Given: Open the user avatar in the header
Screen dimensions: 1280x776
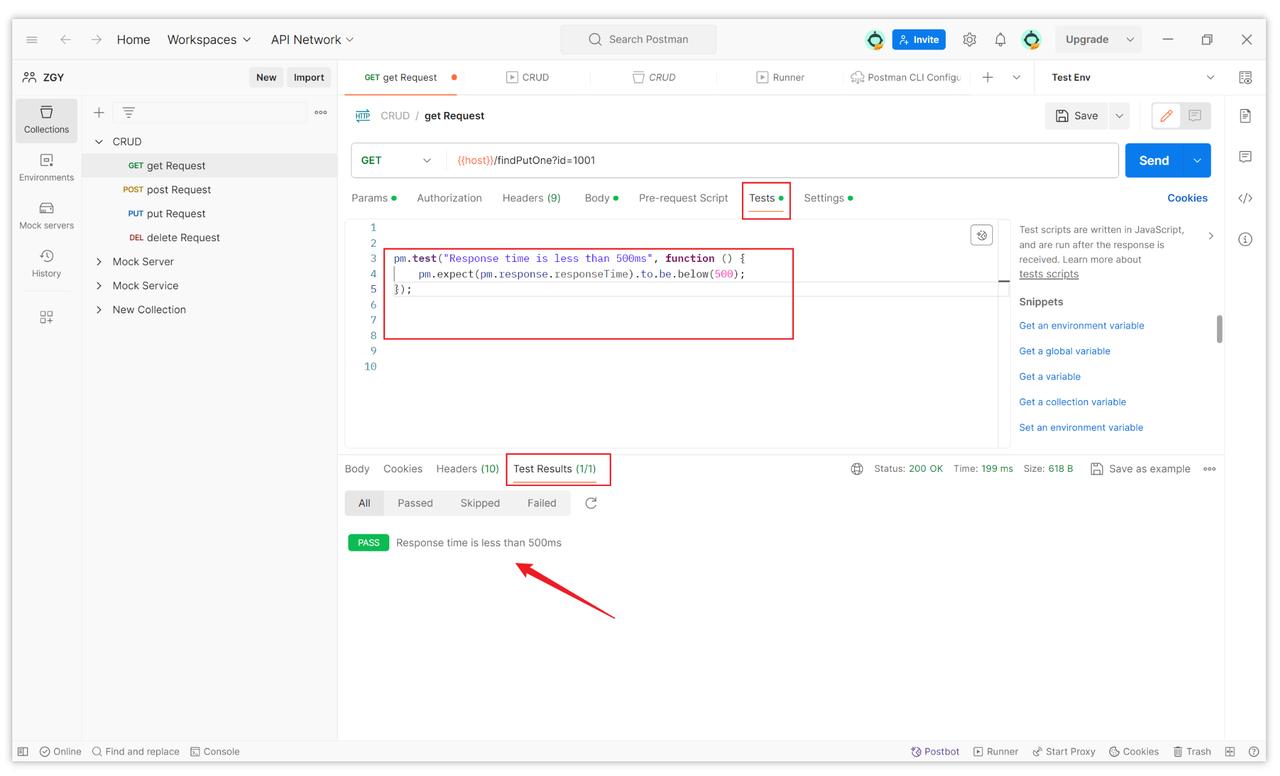Looking at the screenshot, I should tap(1031, 40).
